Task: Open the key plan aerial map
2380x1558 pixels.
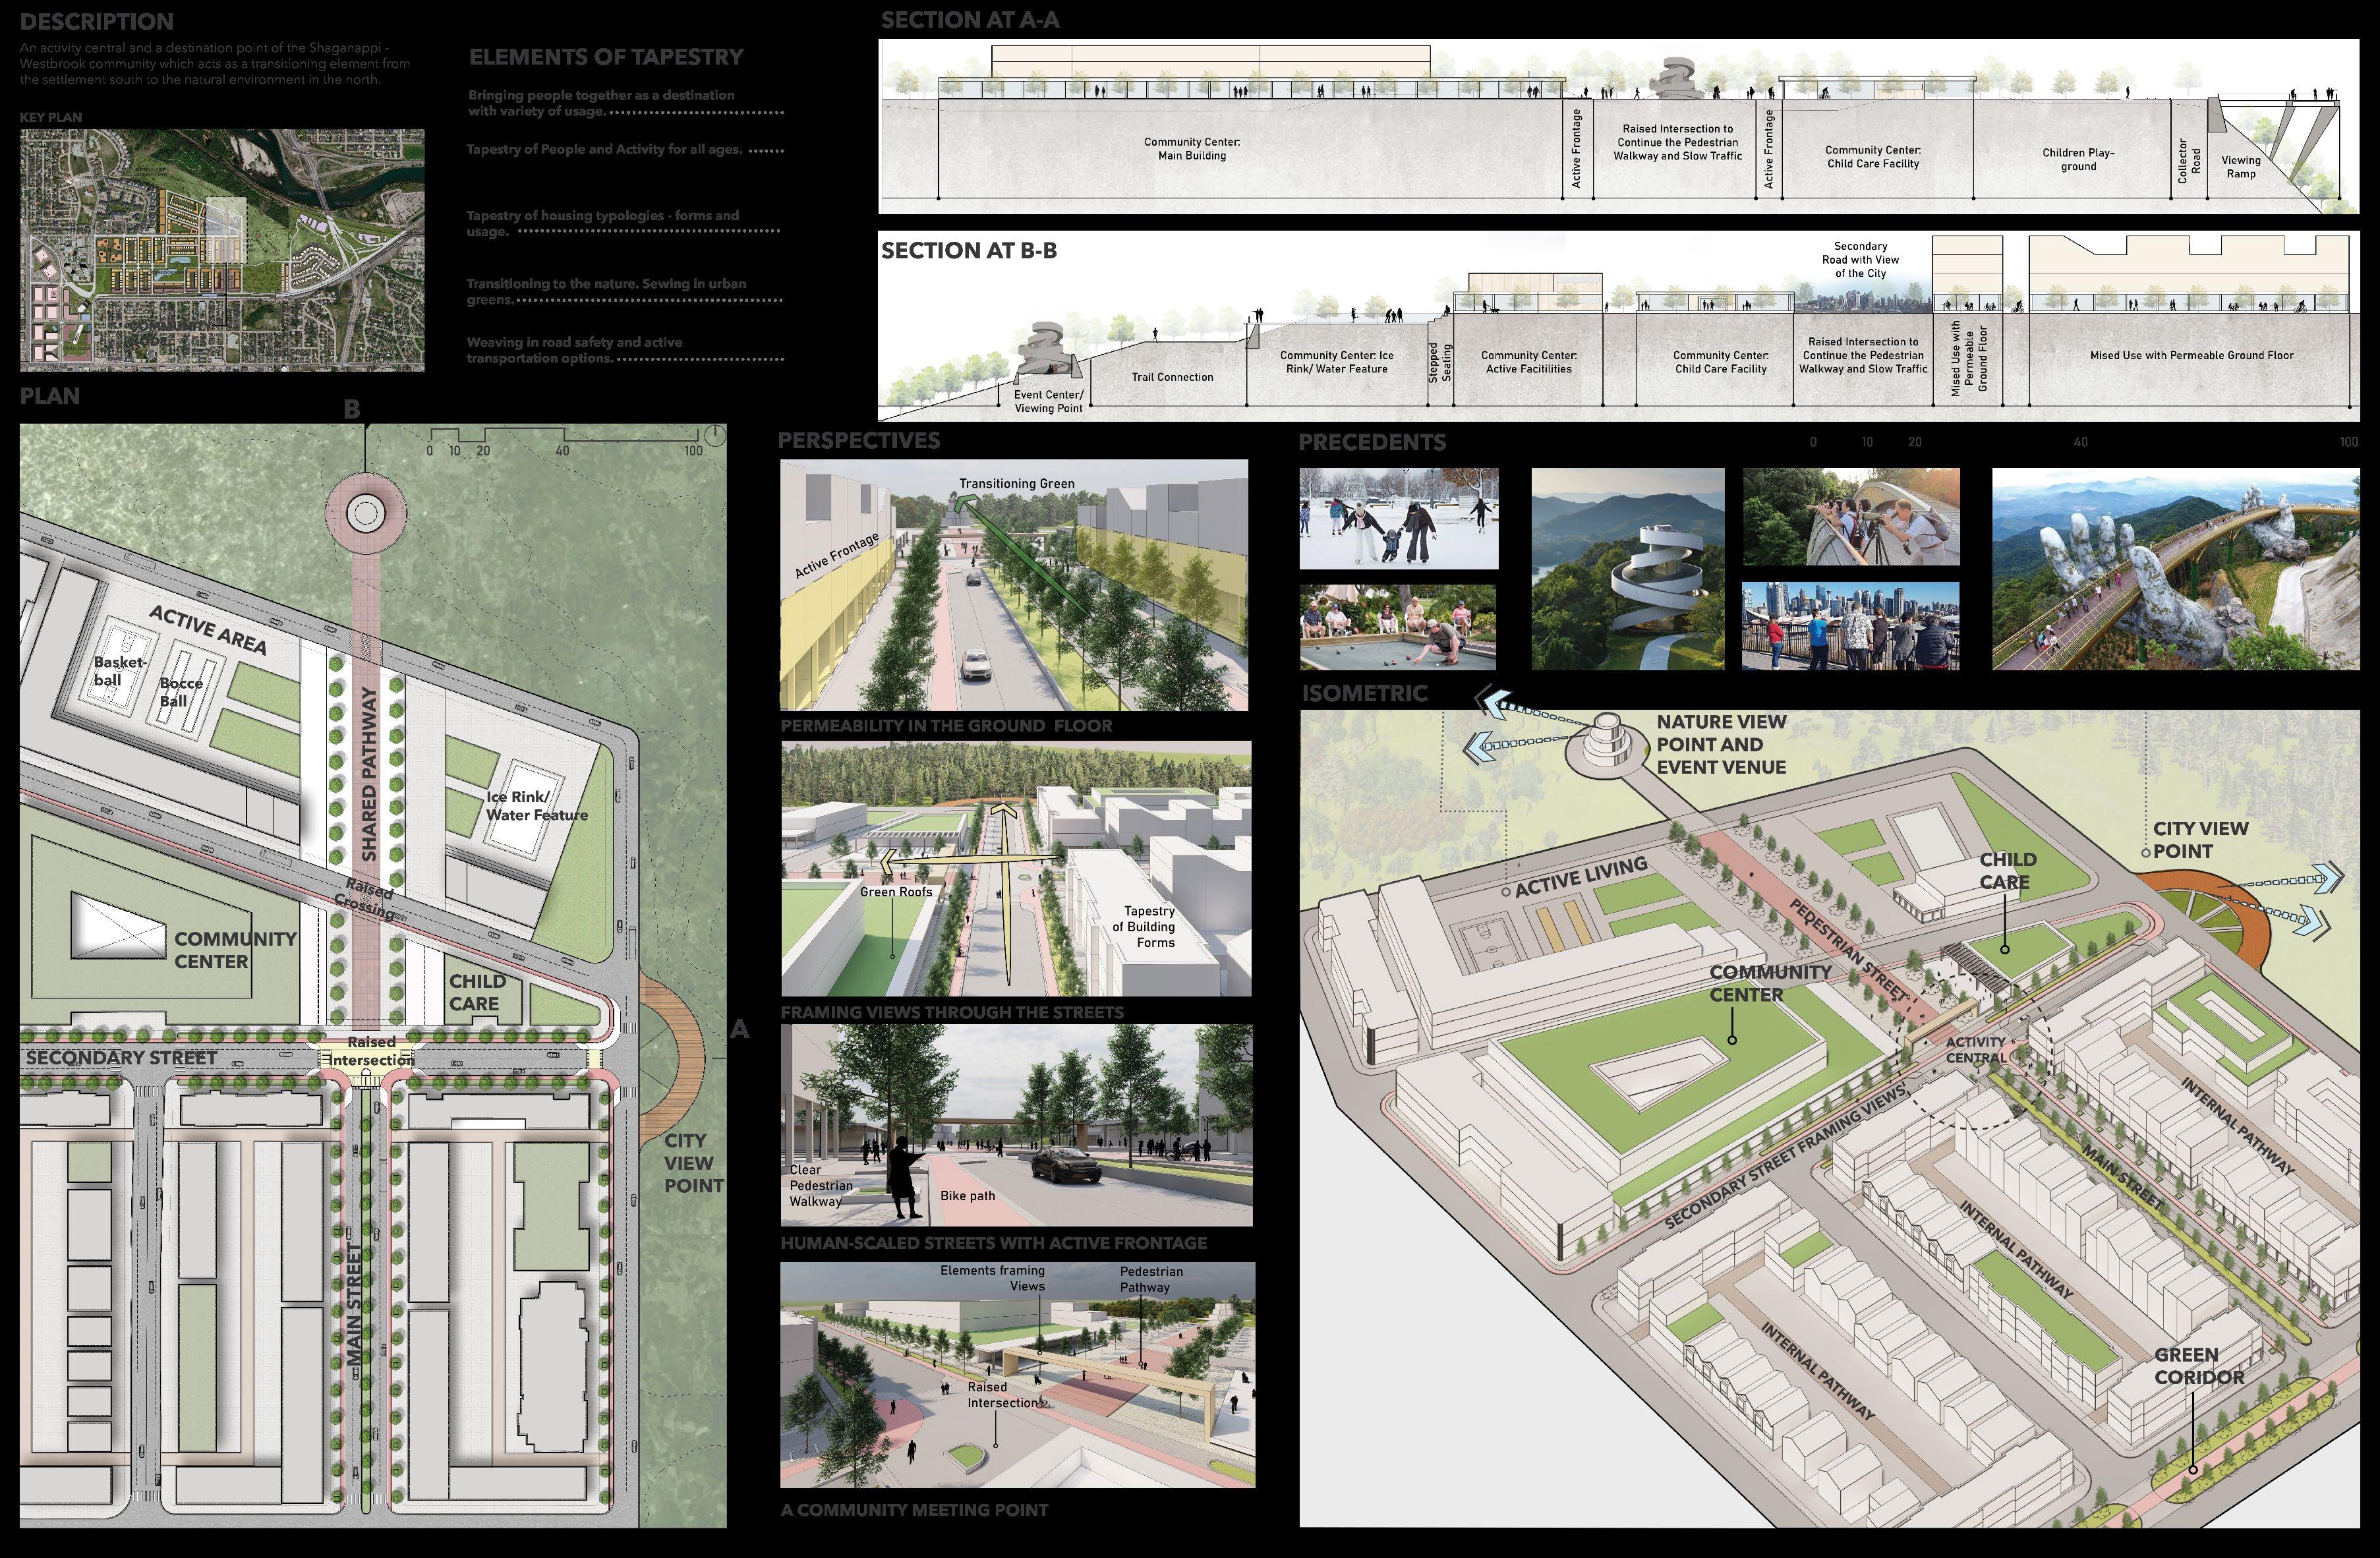Action: tap(222, 250)
